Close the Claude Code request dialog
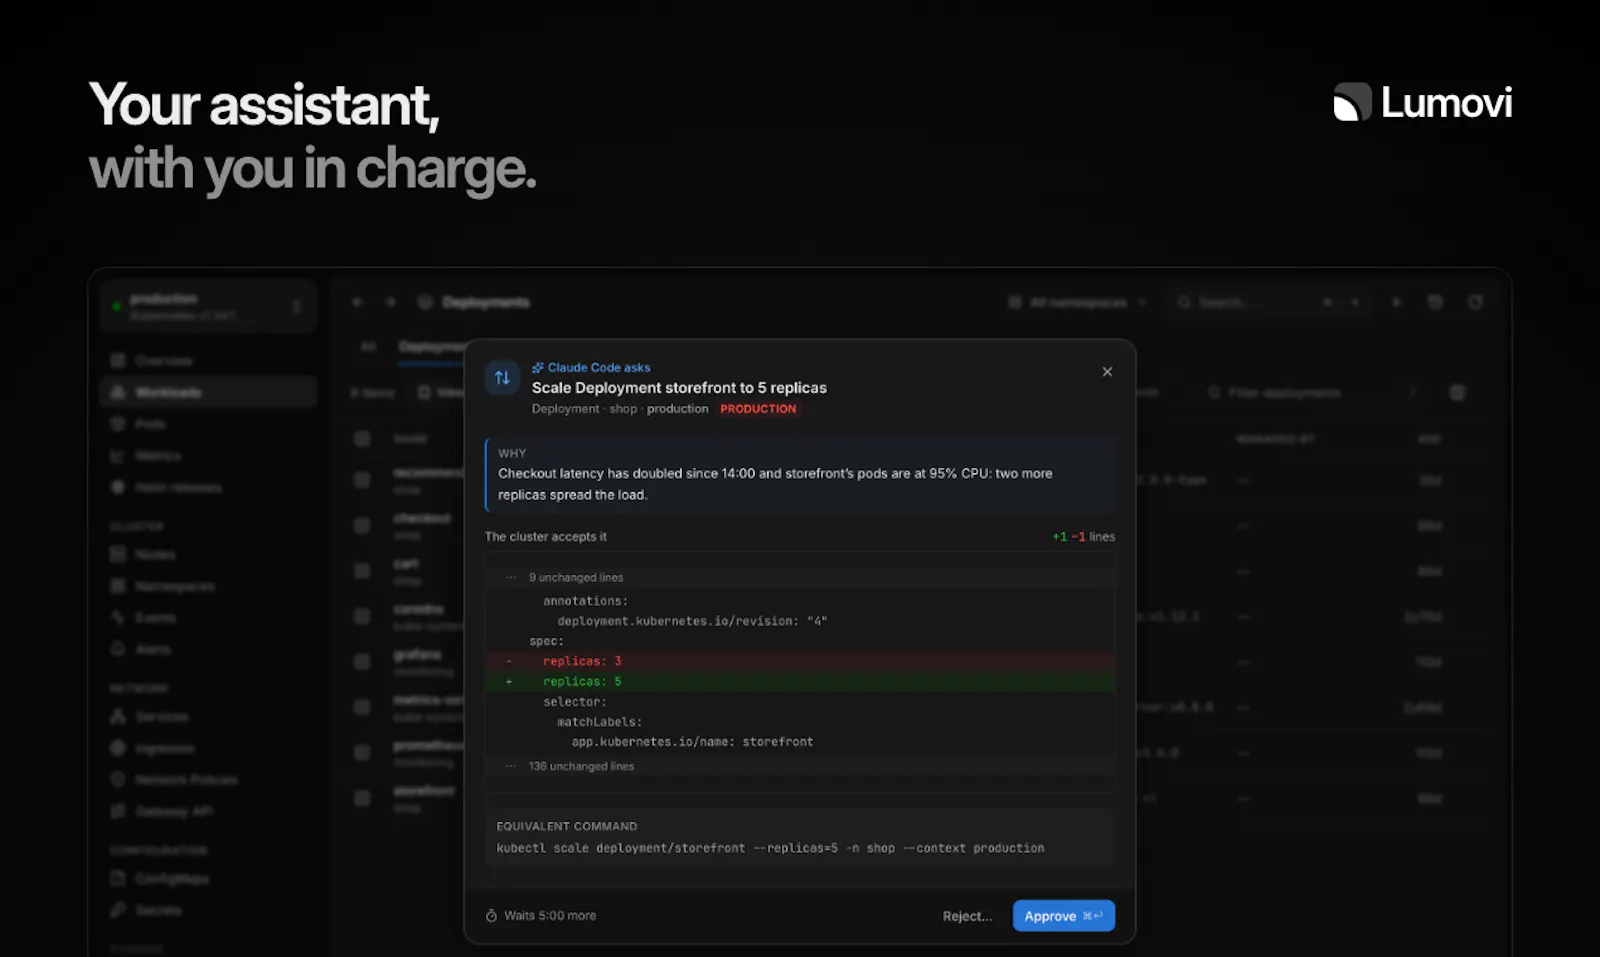This screenshot has width=1600, height=957. click(1107, 372)
